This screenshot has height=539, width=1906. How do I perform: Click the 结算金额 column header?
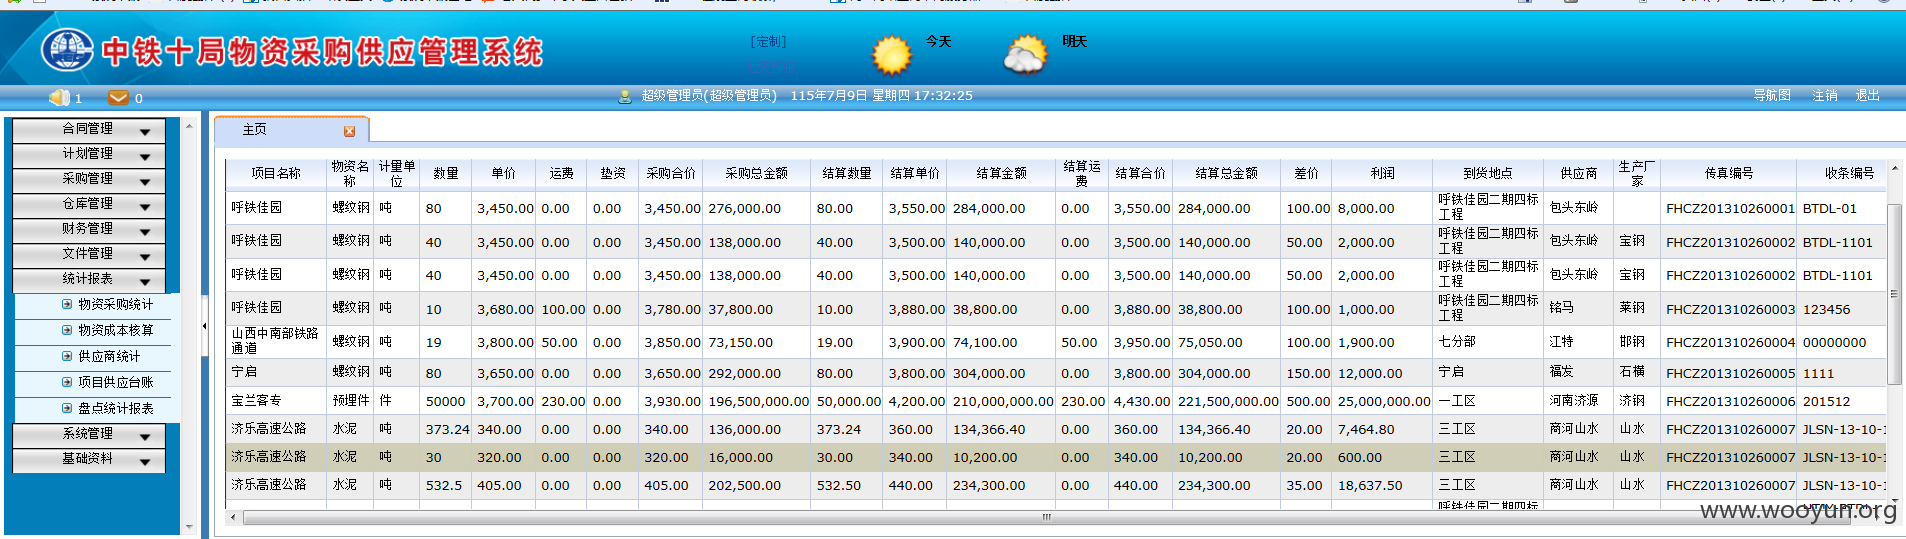click(x=1002, y=174)
